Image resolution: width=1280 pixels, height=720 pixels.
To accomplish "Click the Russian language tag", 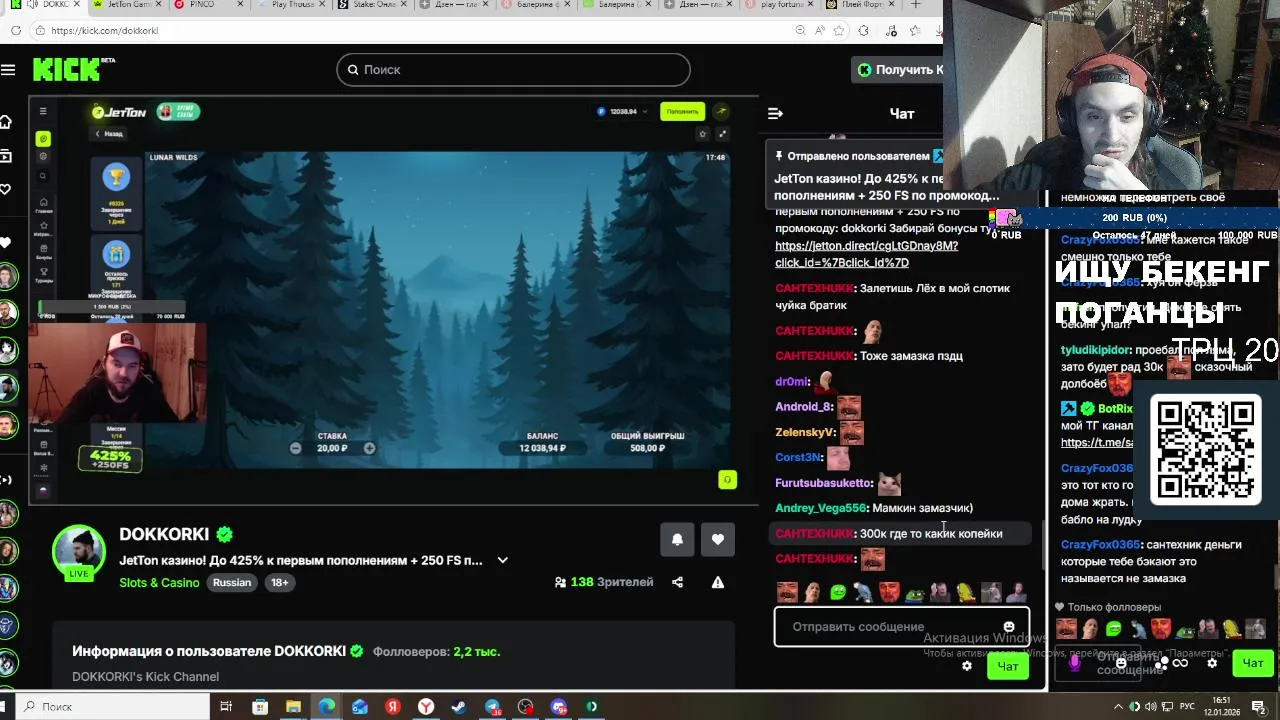I will [231, 582].
